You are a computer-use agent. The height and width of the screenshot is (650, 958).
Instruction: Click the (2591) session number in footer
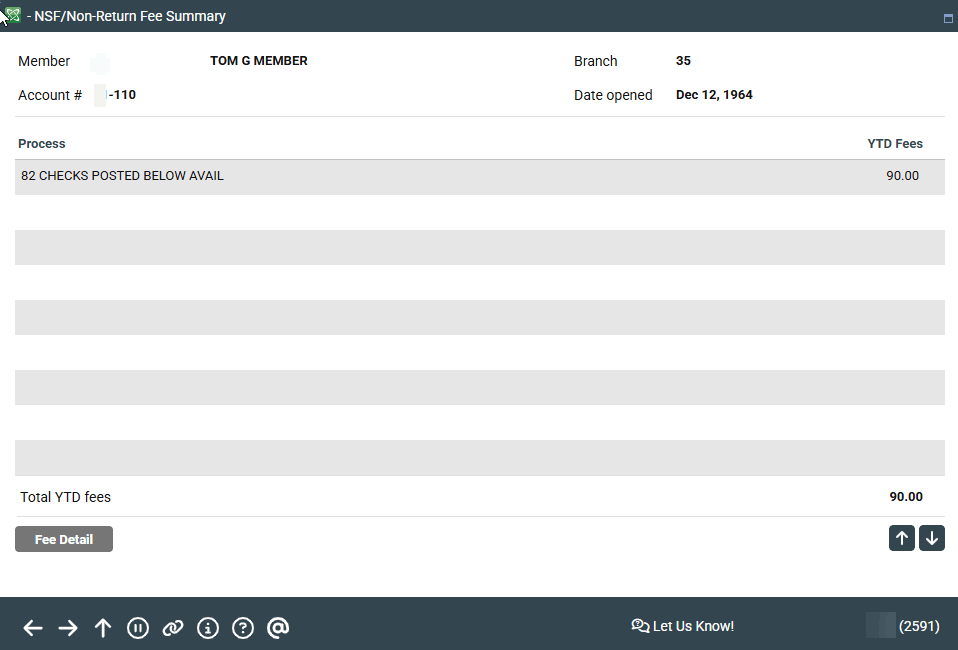pos(918,626)
